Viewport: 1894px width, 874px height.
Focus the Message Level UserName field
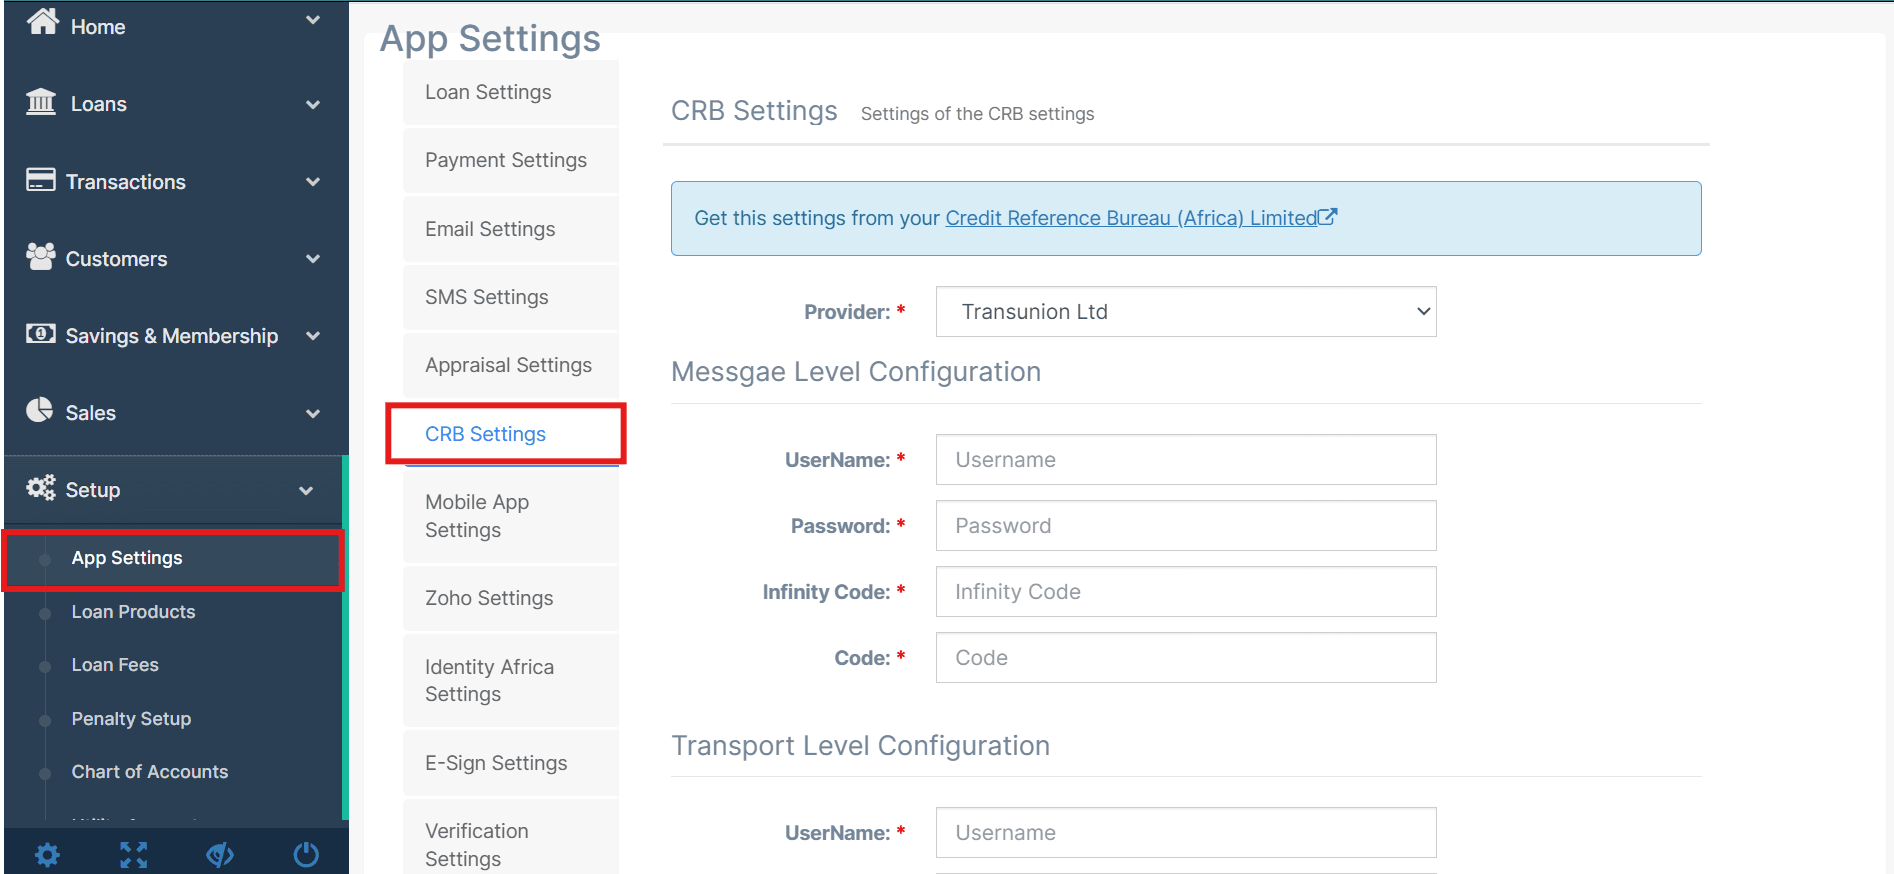click(1186, 460)
